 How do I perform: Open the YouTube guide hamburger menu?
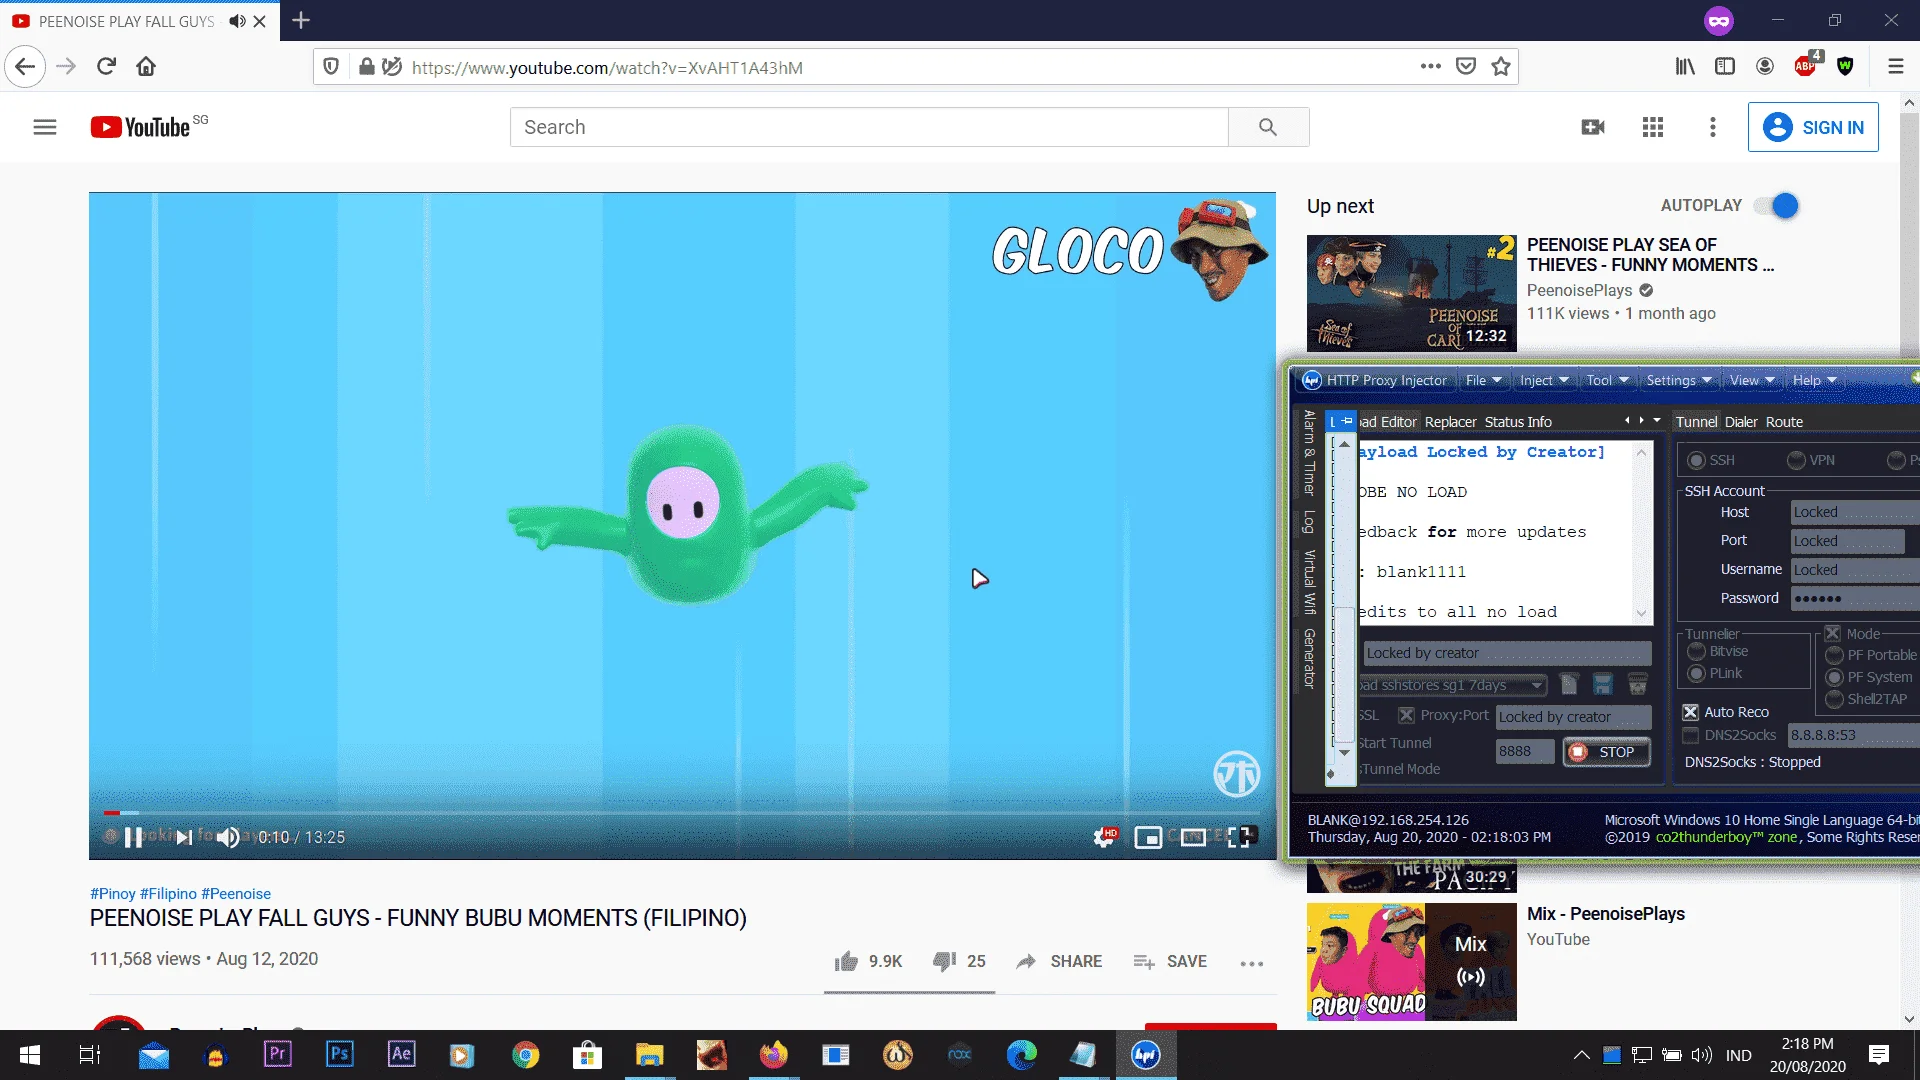coord(45,127)
